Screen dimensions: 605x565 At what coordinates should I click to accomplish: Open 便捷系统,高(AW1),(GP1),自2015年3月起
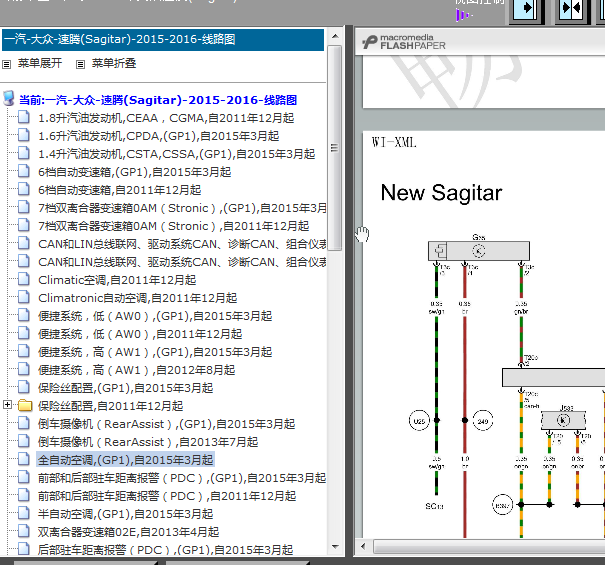pos(155,352)
